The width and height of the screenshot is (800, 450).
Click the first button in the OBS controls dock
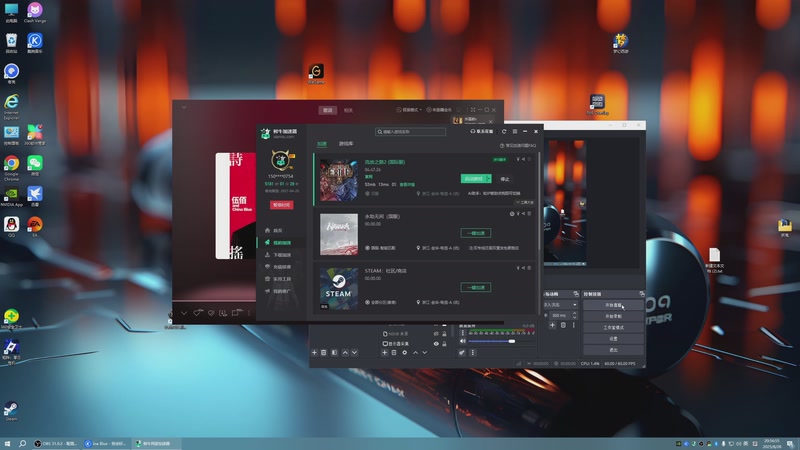click(613, 305)
